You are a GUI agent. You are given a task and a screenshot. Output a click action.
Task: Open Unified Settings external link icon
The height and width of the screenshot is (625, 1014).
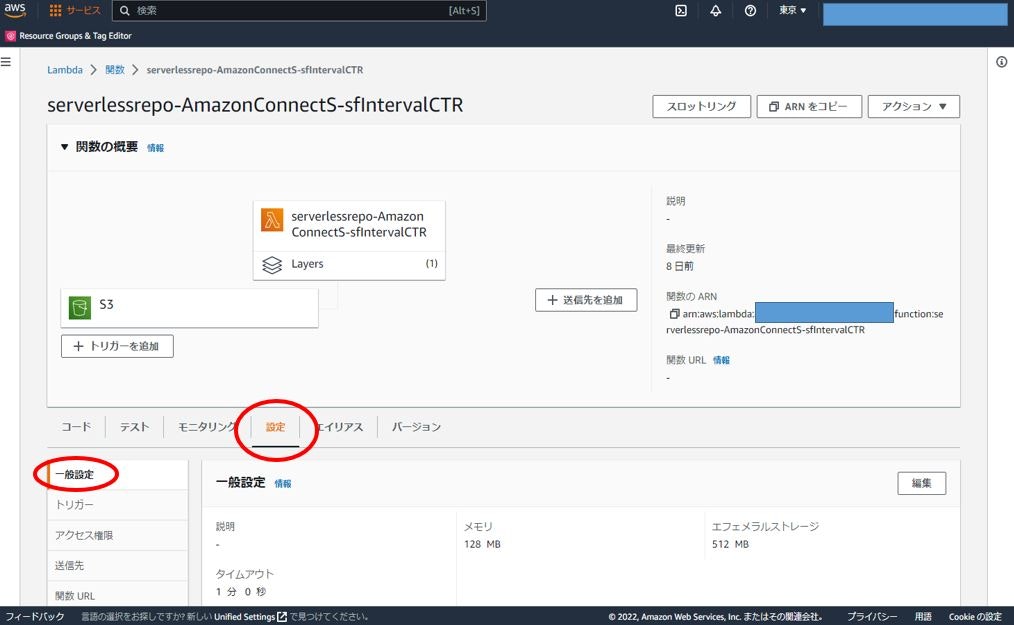click(282, 617)
